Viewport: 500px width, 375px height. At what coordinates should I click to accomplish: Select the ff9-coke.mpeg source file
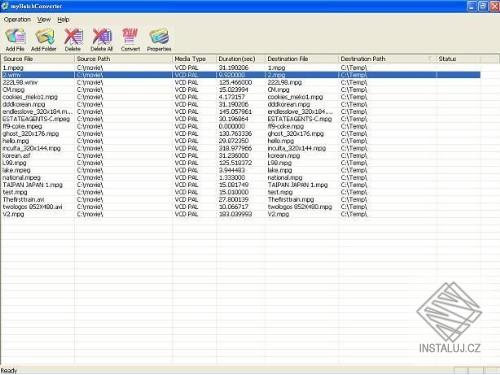point(22,126)
